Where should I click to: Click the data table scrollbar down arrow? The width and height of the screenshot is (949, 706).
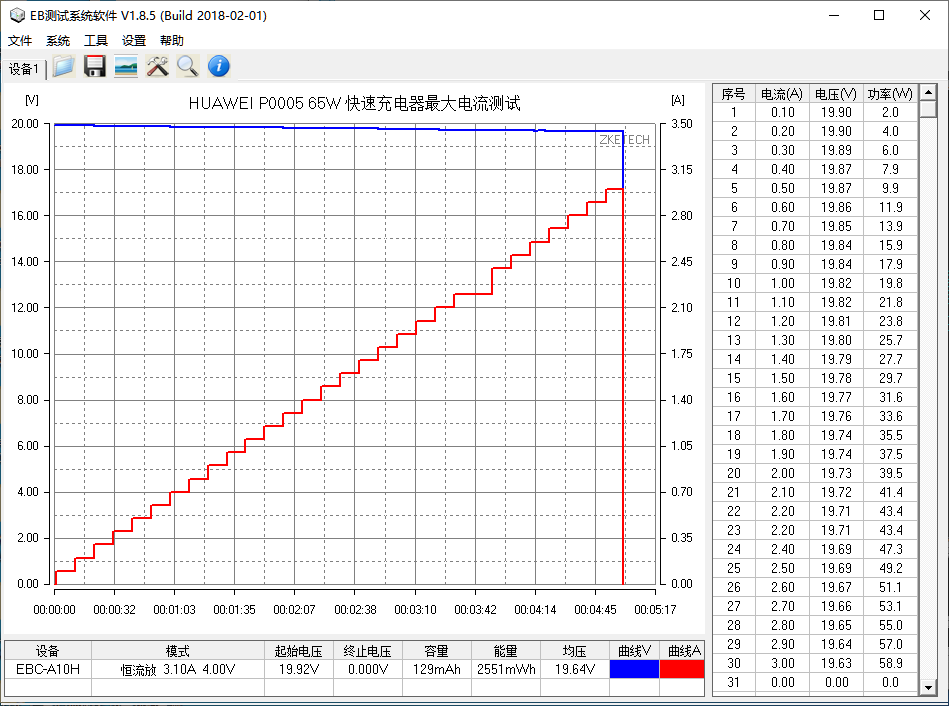[x=929, y=688]
